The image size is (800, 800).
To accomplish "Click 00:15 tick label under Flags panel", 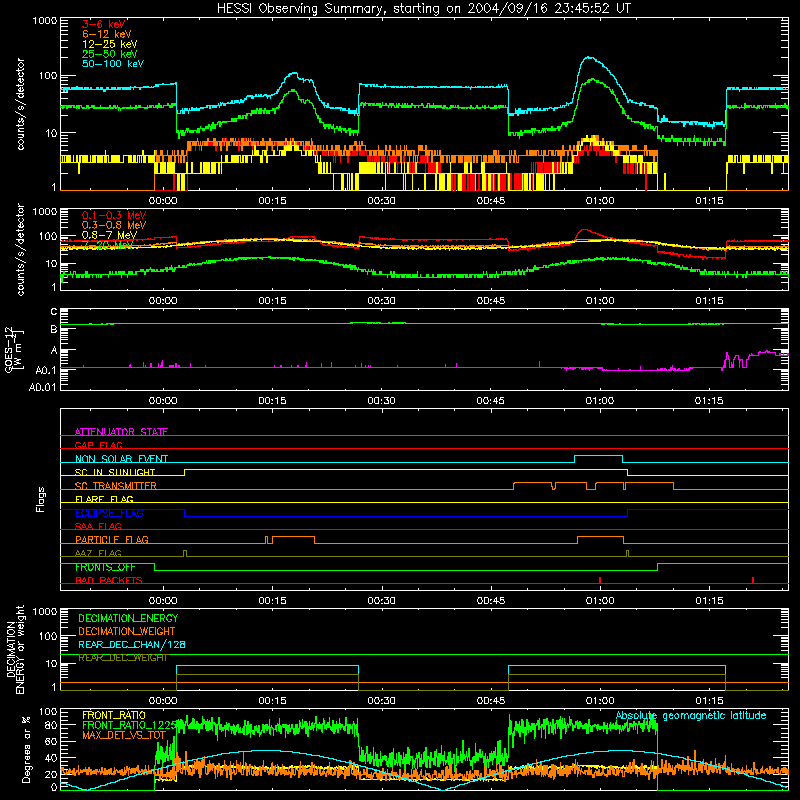I will tap(272, 601).
